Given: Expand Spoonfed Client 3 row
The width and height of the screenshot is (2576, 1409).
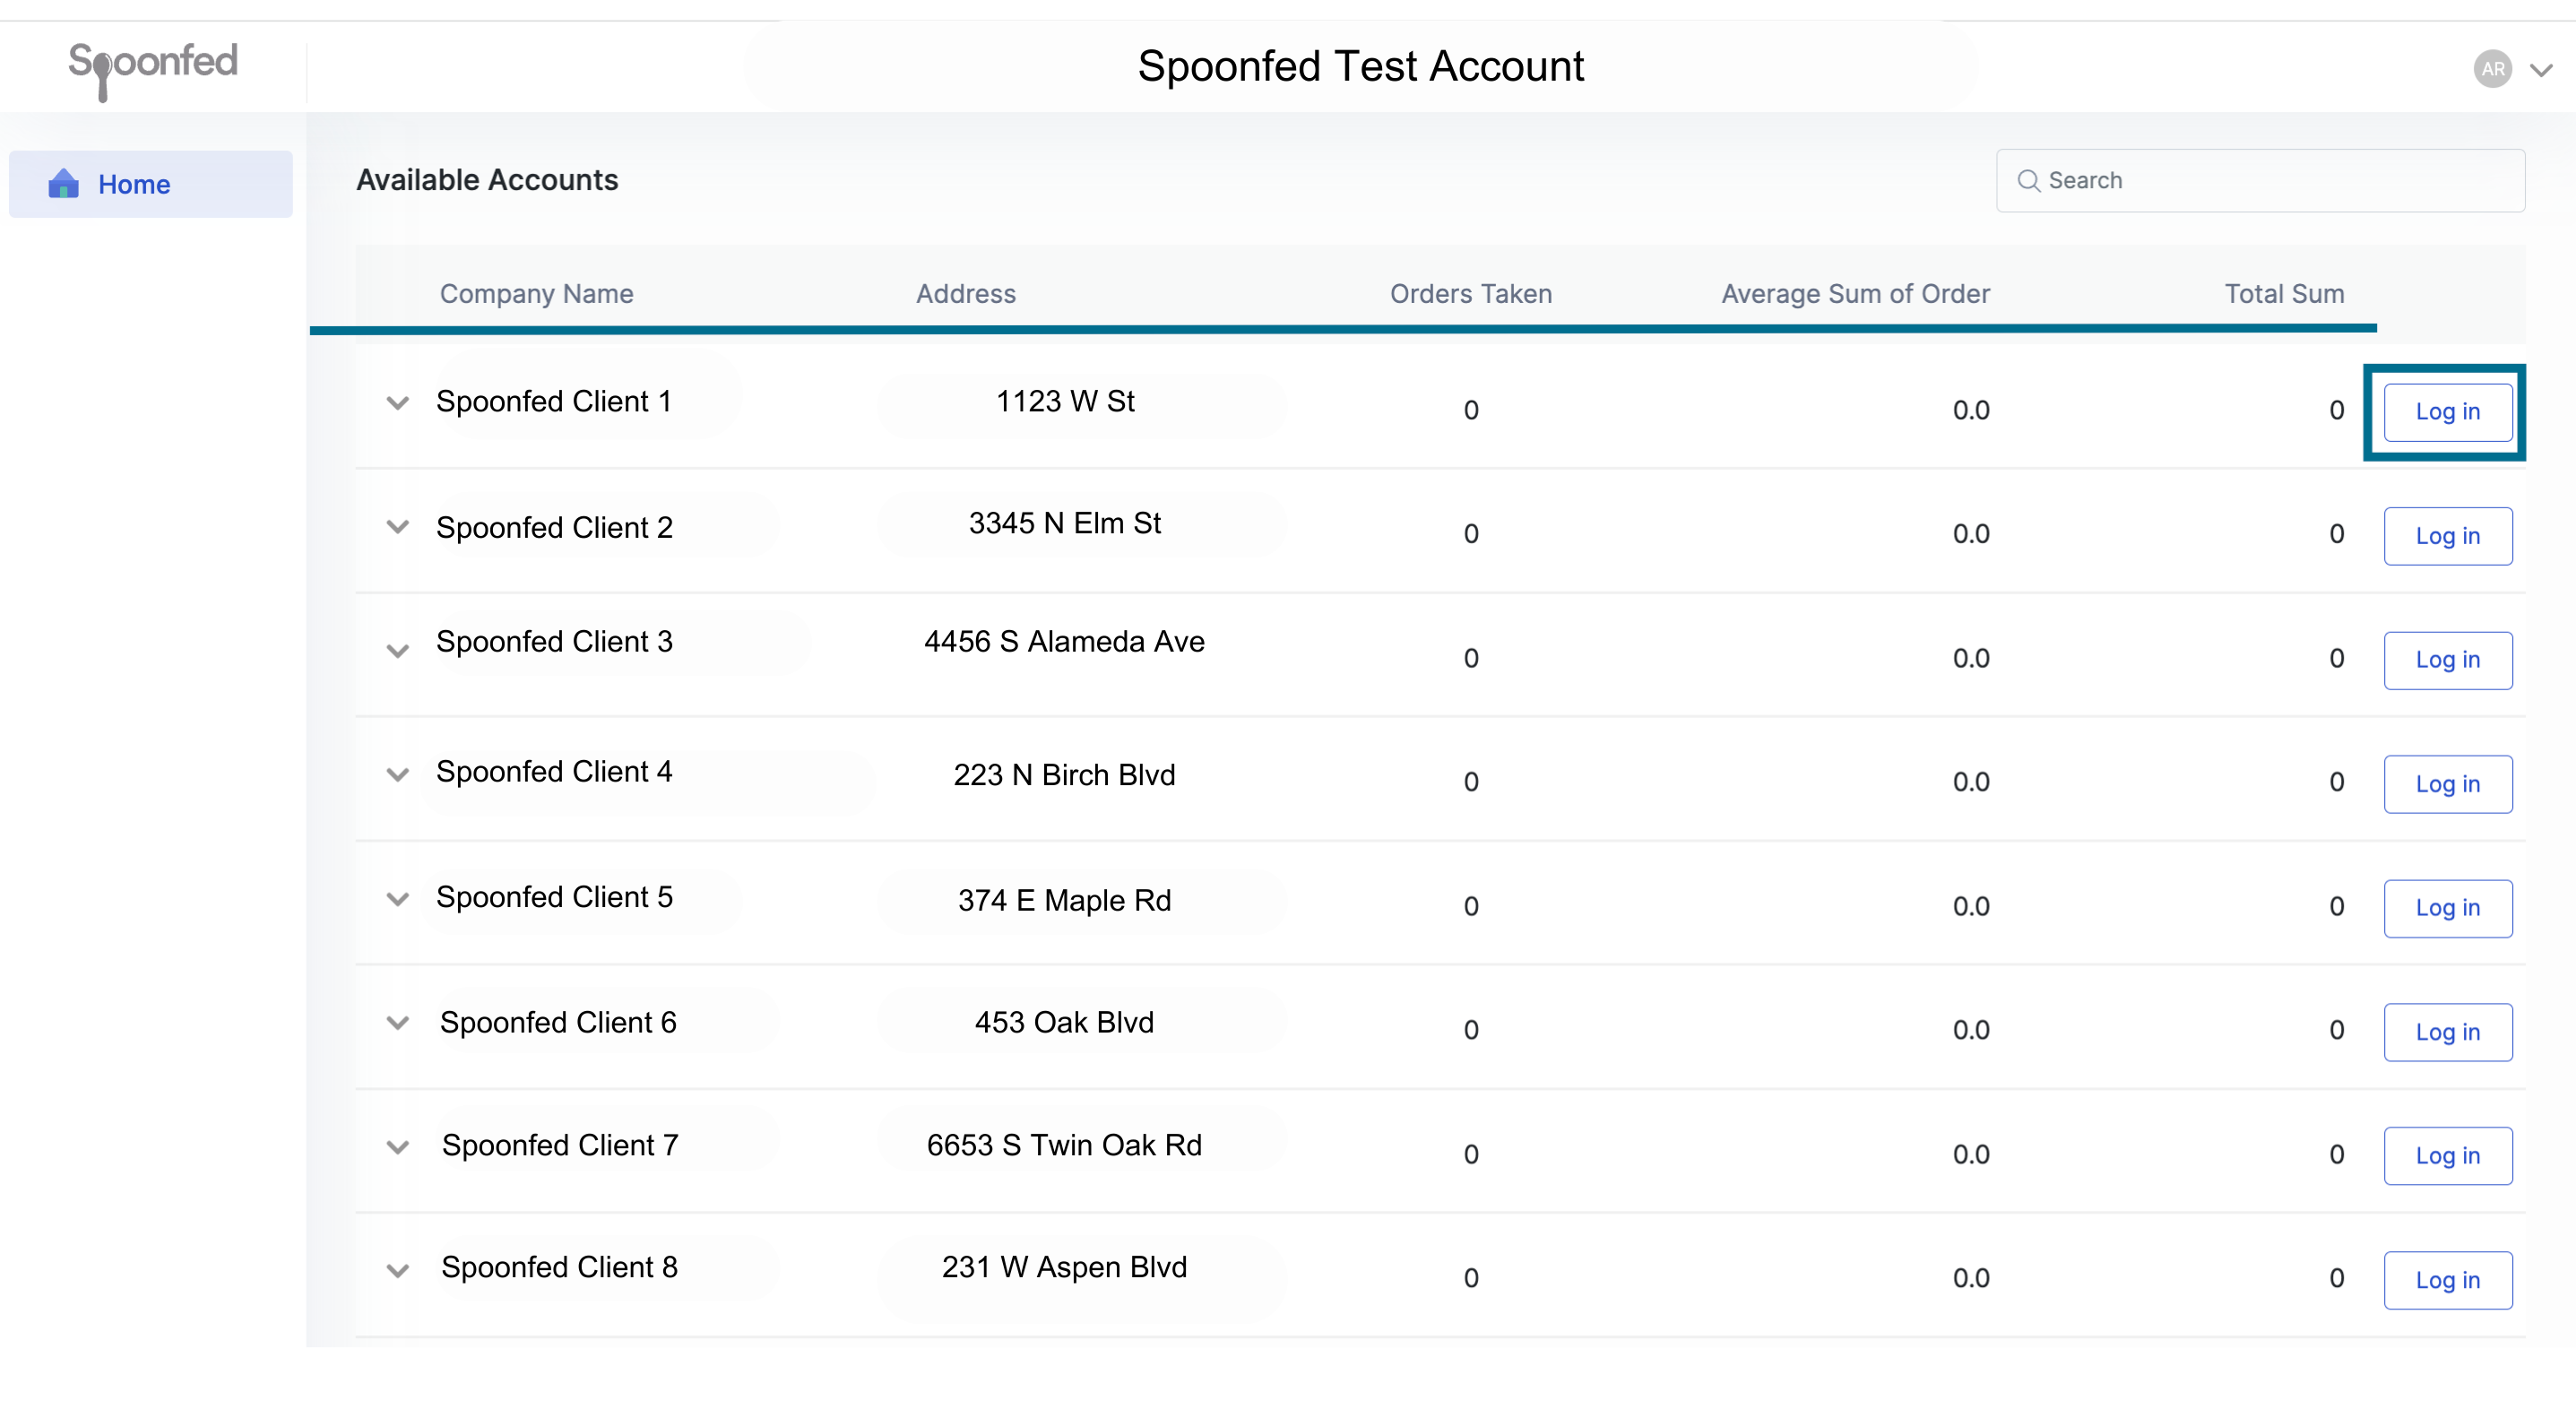Looking at the screenshot, I should [398, 651].
